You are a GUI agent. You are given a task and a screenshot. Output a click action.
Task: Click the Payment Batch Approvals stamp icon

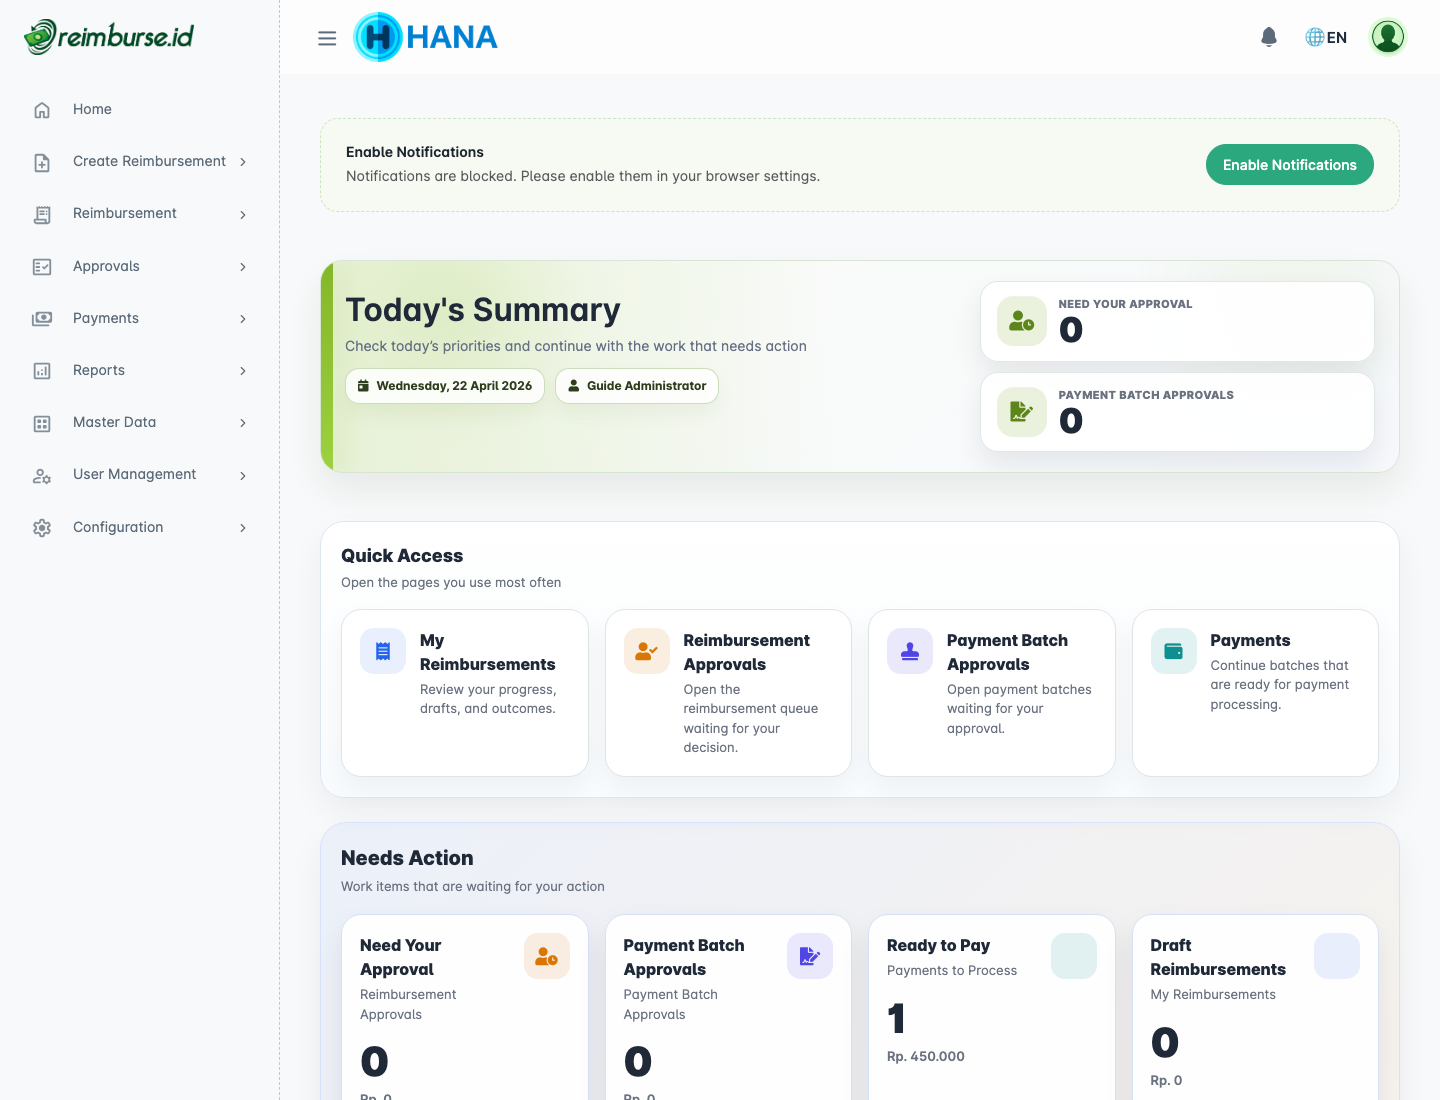910,651
